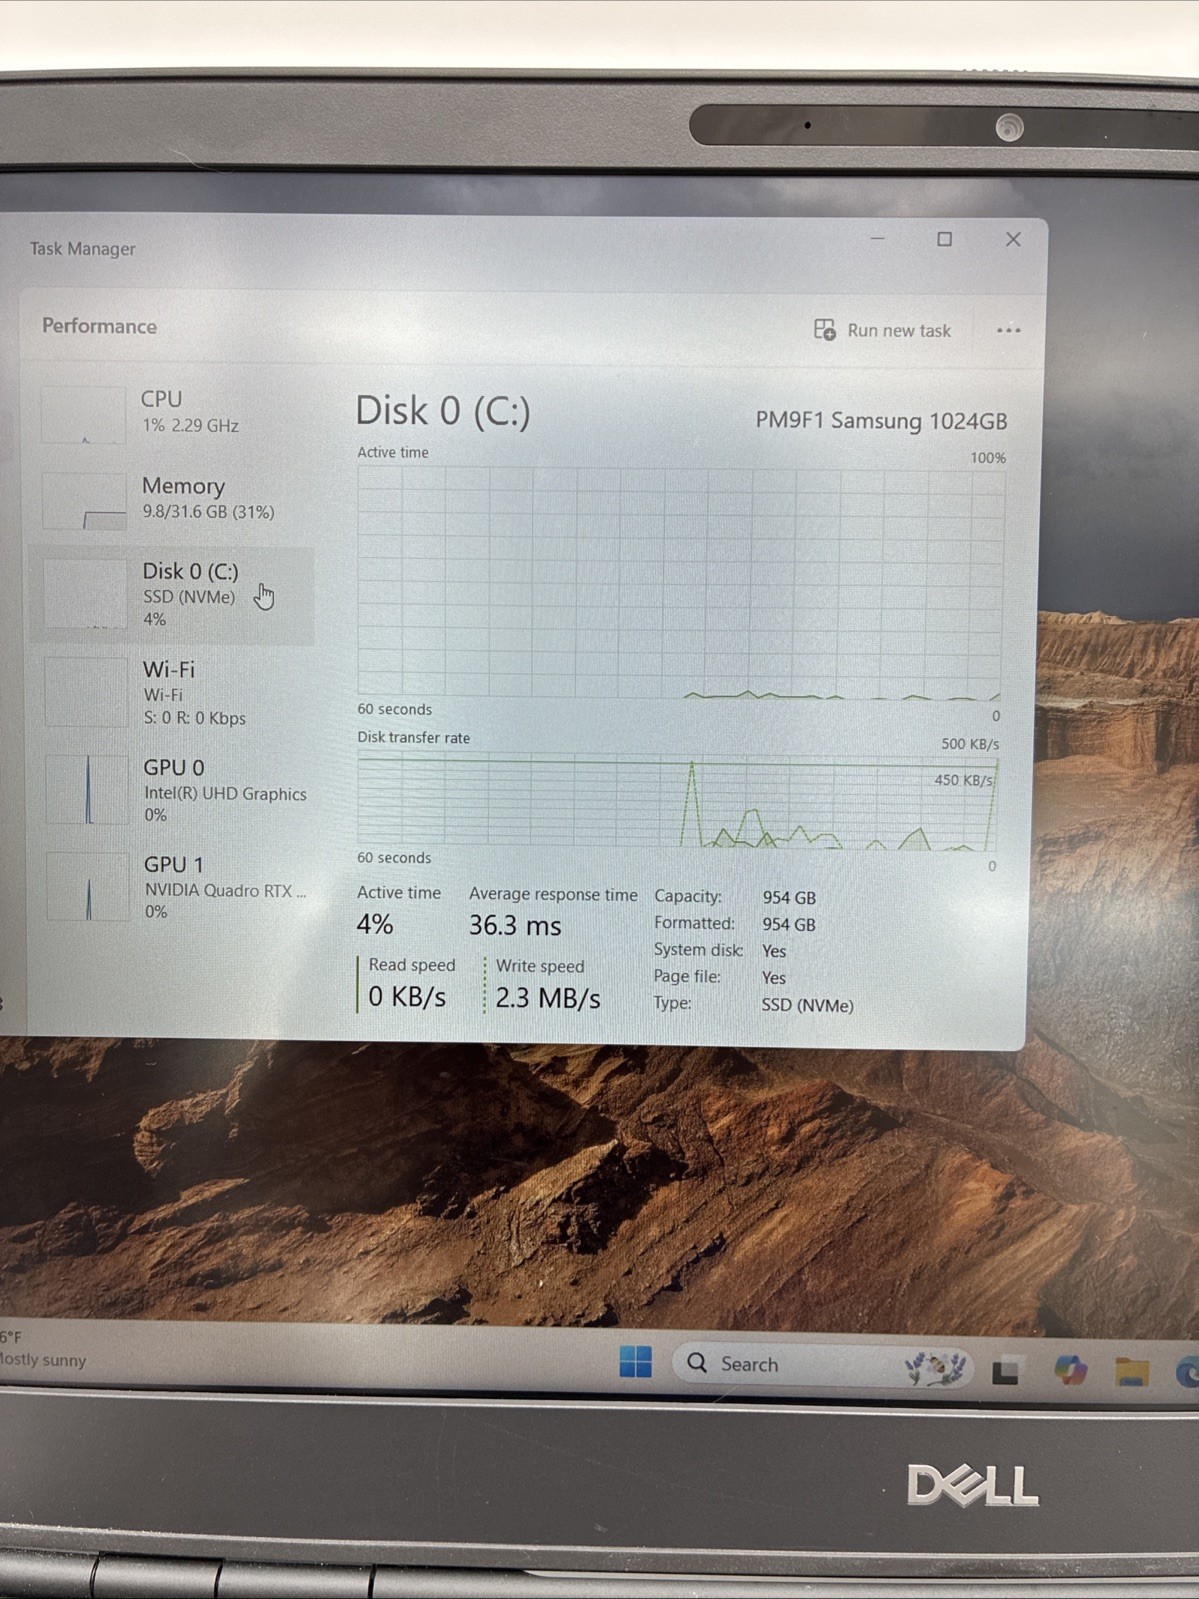Click the taskbar Search box
Screen dimensions: 1199x1599
tap(822, 1365)
